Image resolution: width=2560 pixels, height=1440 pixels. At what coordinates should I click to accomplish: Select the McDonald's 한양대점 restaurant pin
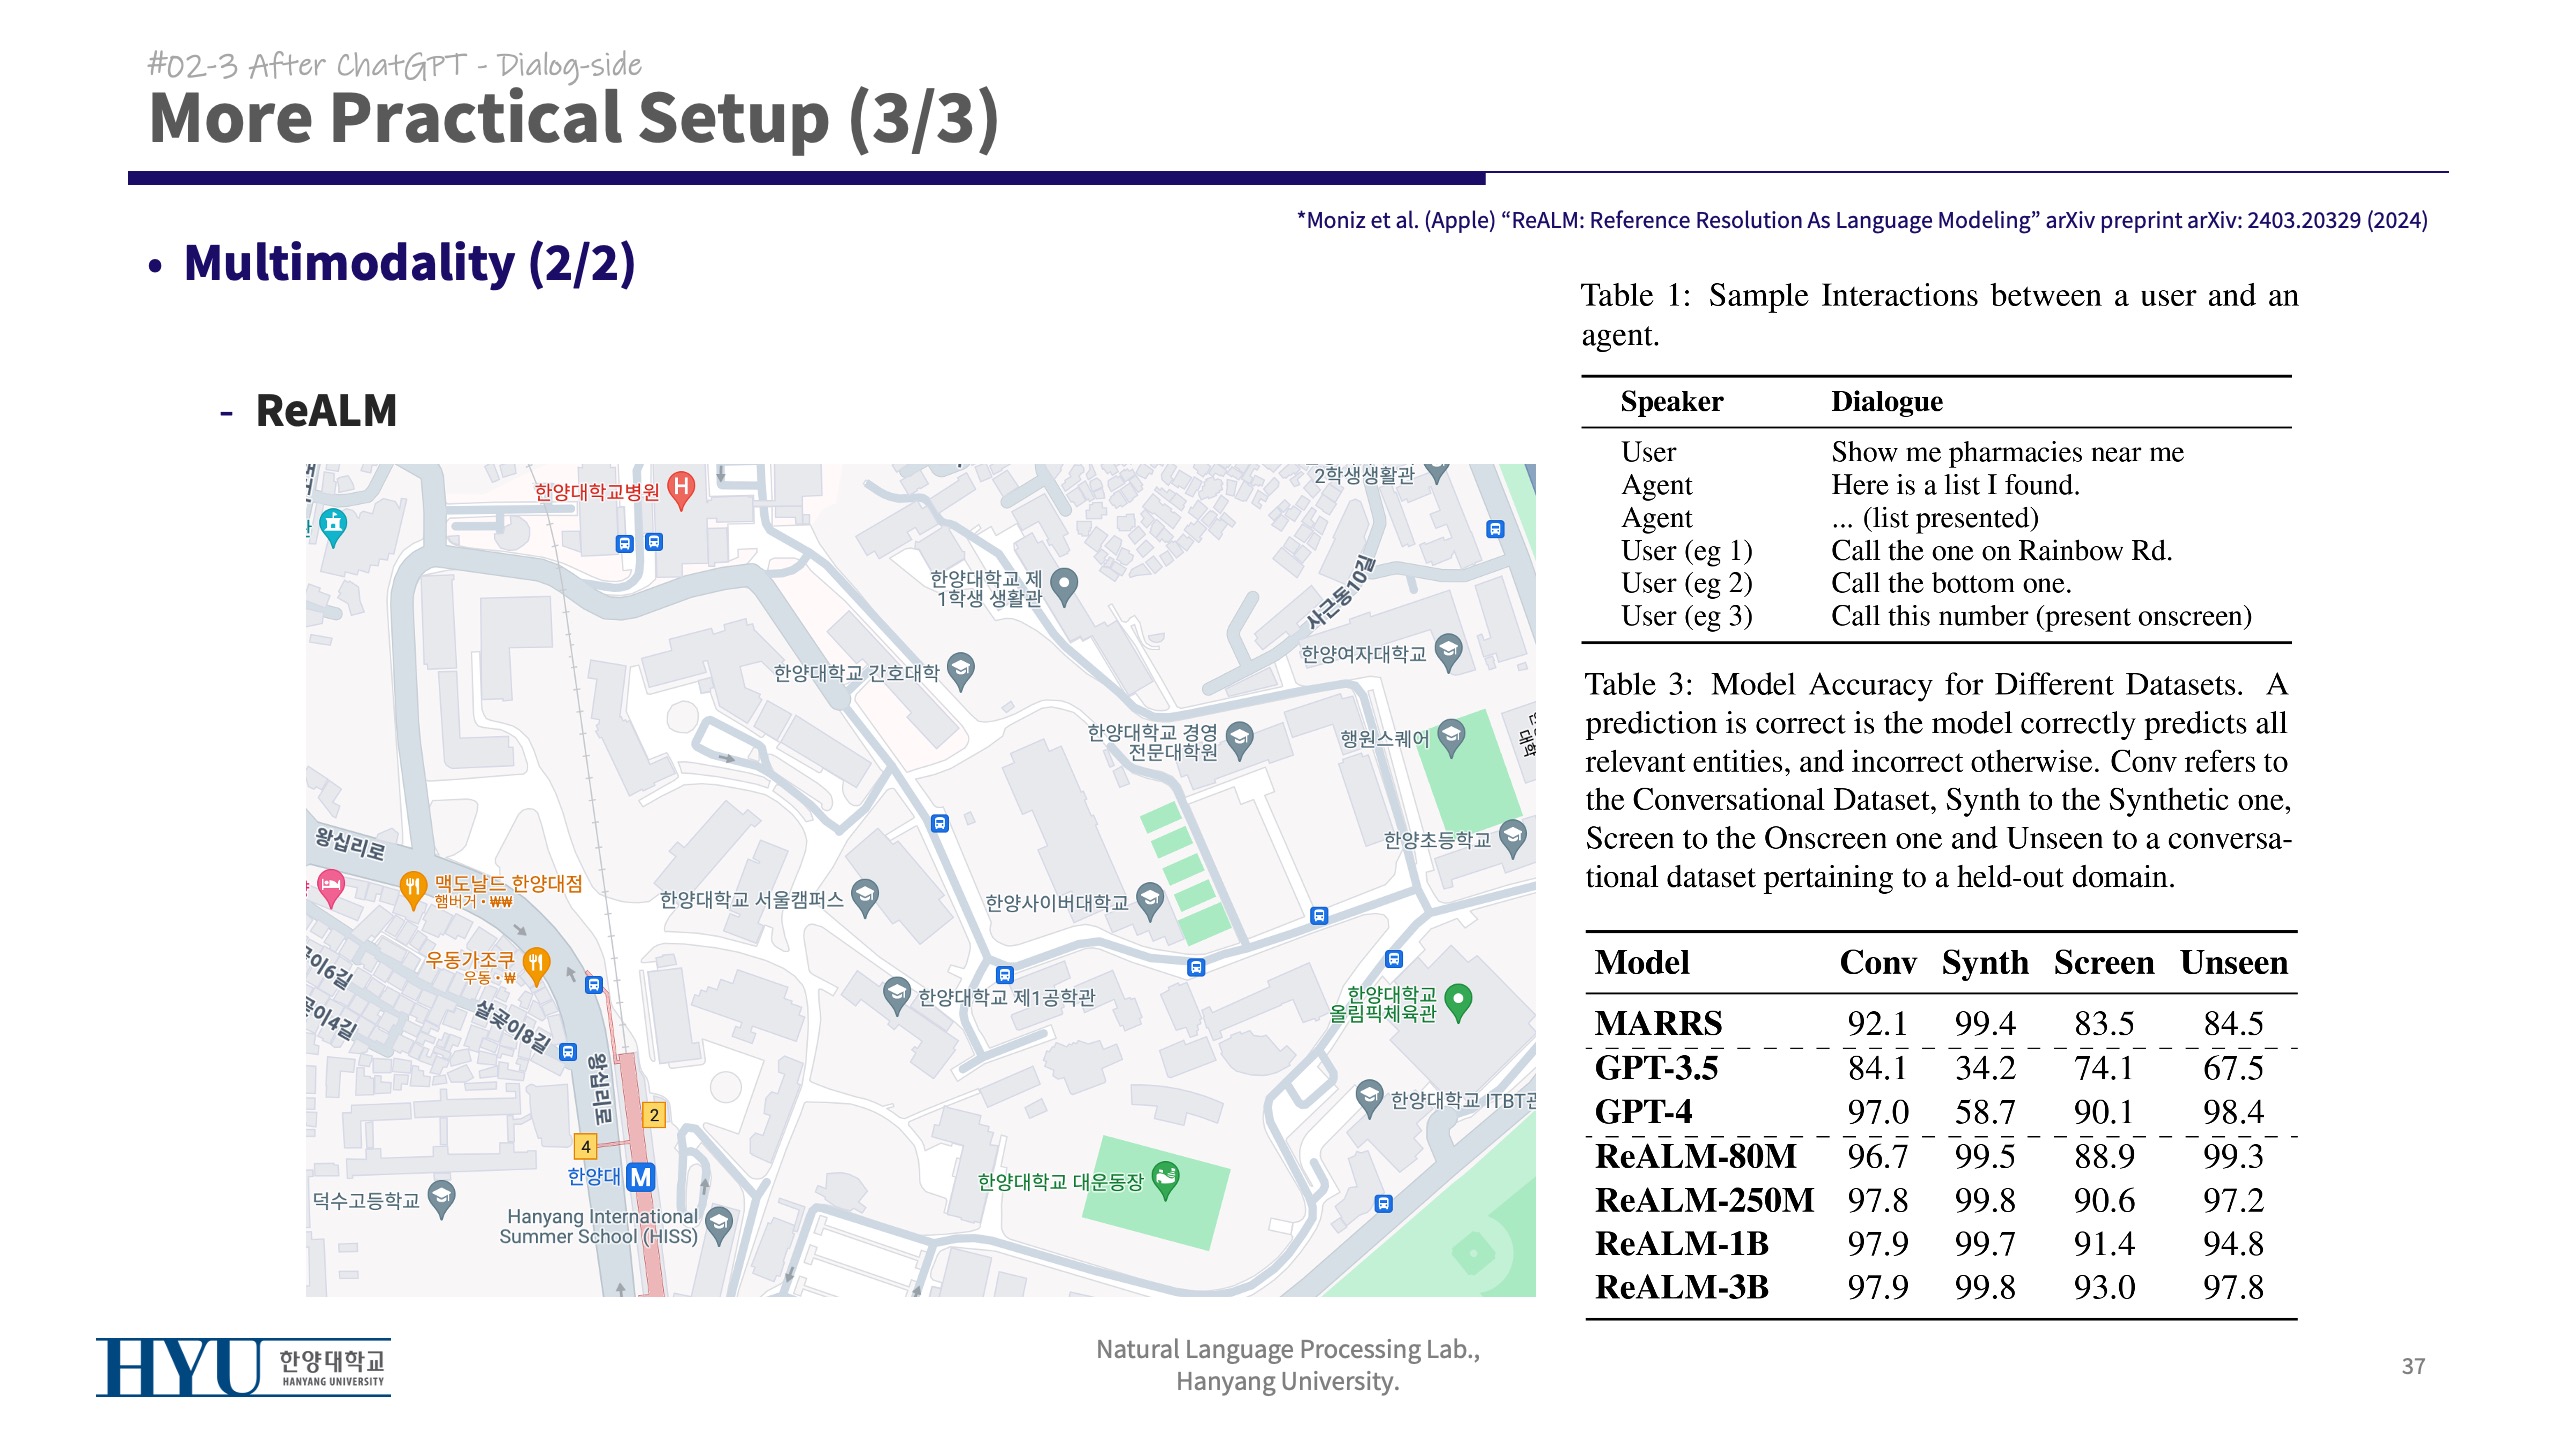click(x=412, y=886)
